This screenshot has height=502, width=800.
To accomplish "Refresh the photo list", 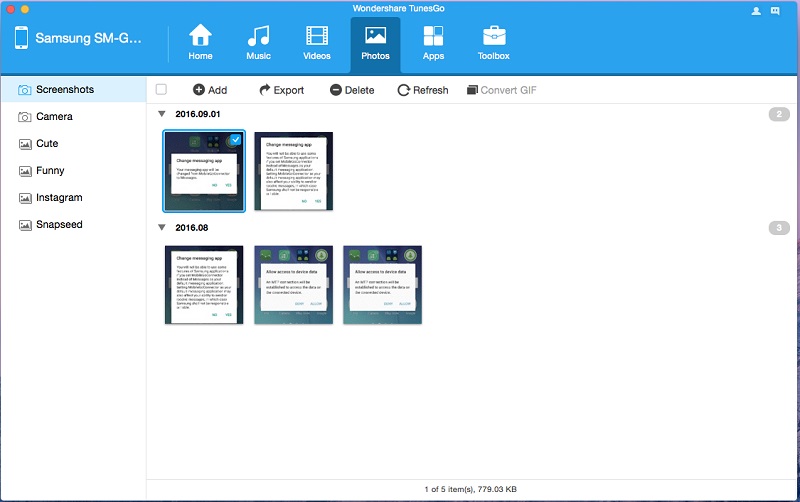I will coord(423,90).
